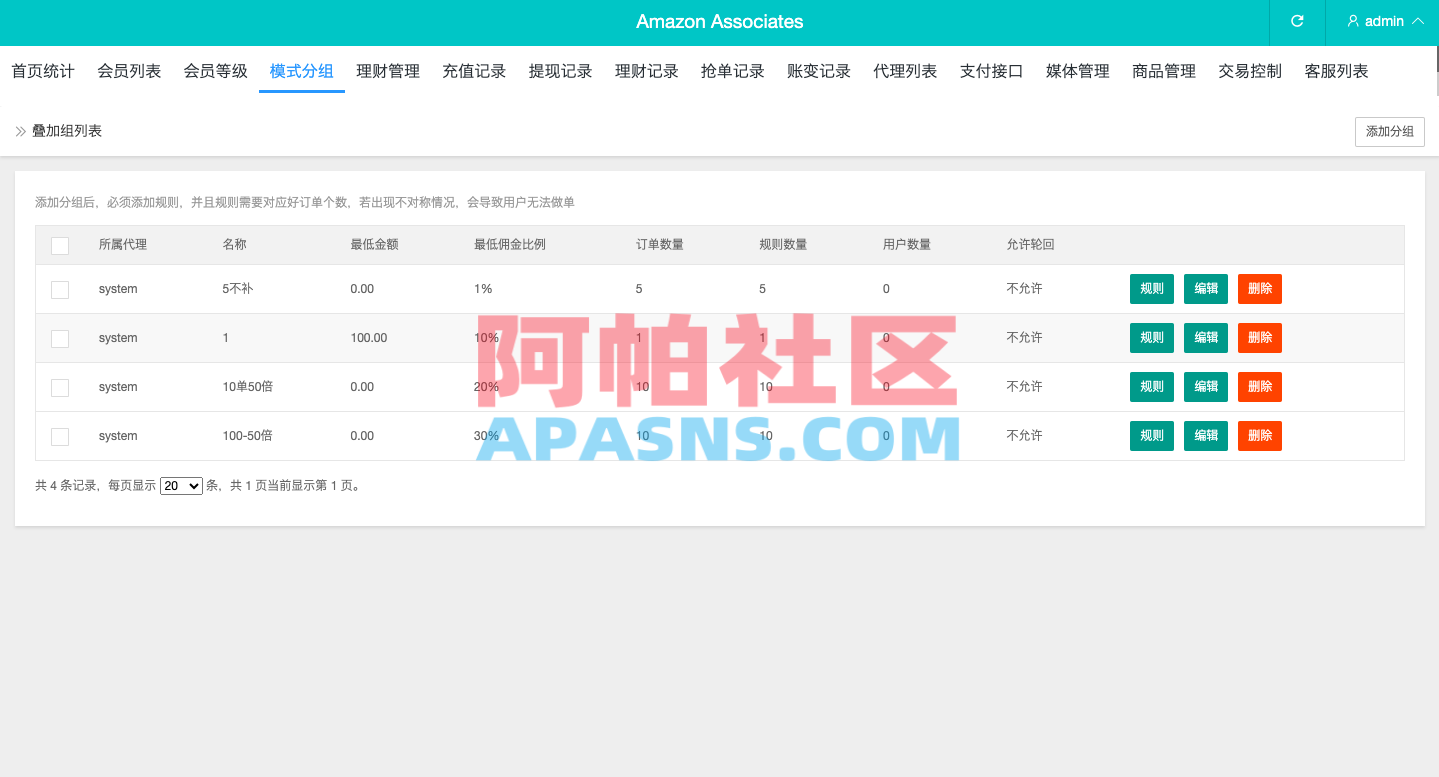Click 编辑 for the 100-50倍 group
The width and height of the screenshot is (1439, 777).
(1206, 436)
